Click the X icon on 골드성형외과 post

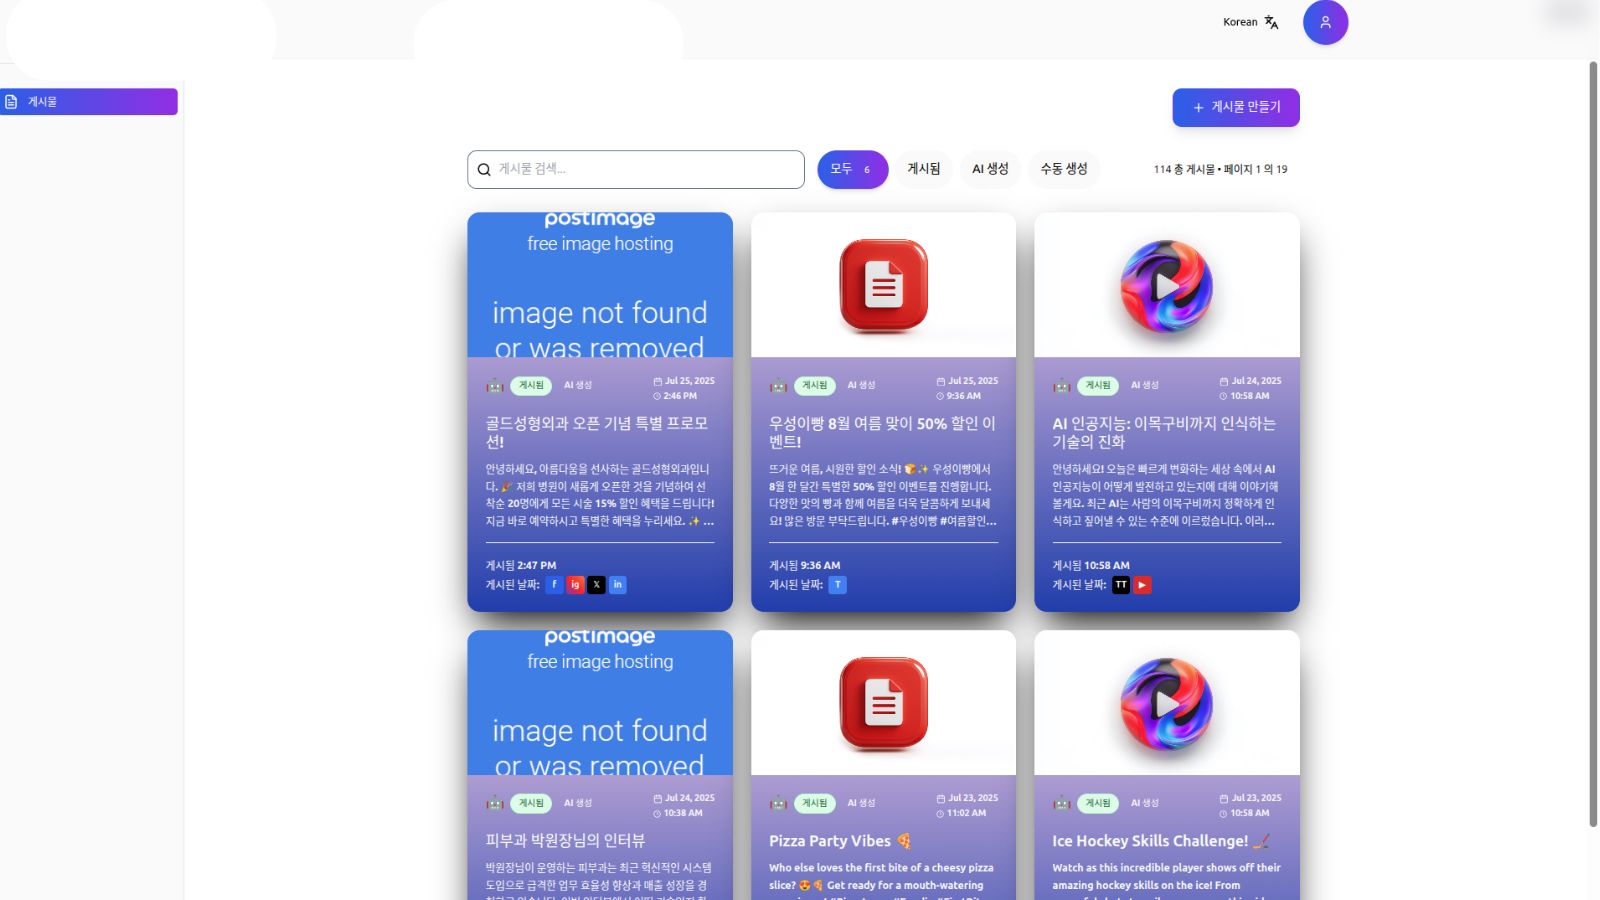tap(596, 585)
